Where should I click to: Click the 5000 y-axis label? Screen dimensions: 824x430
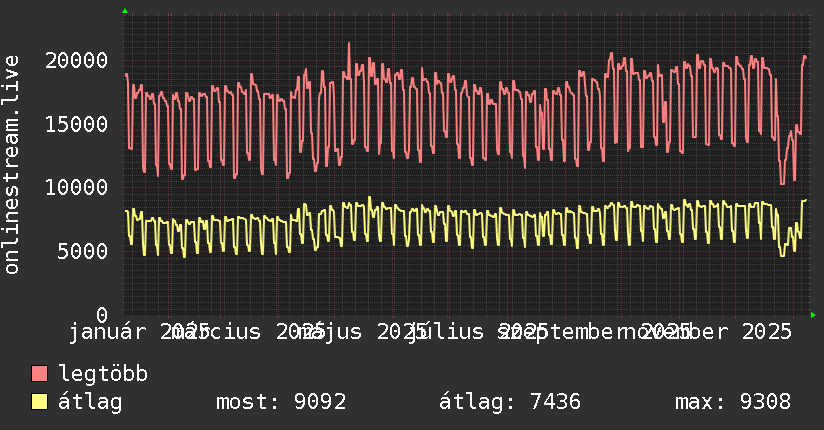click(83, 251)
